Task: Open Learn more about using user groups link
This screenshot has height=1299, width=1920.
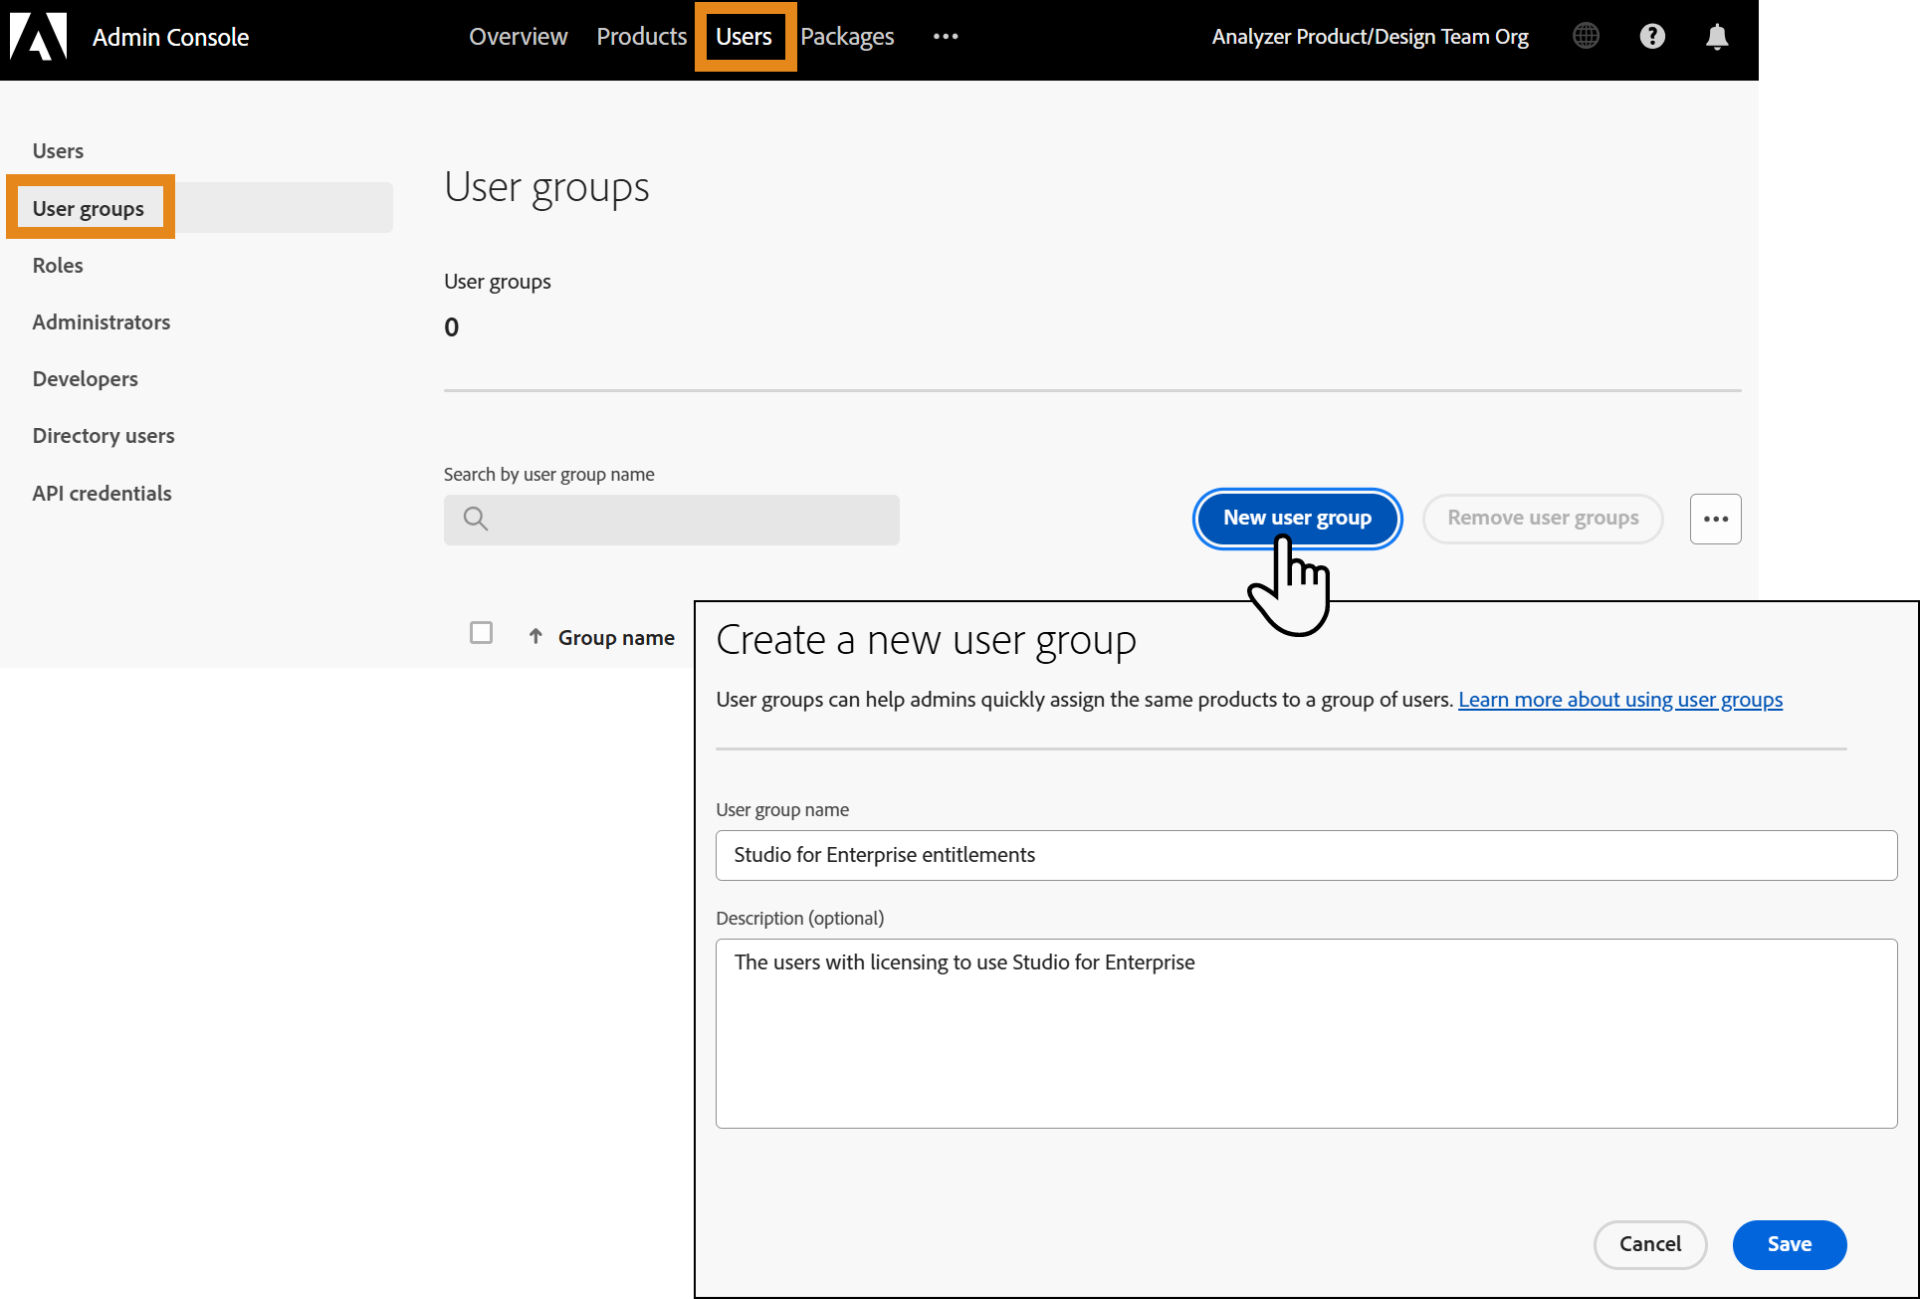Action: point(1620,699)
